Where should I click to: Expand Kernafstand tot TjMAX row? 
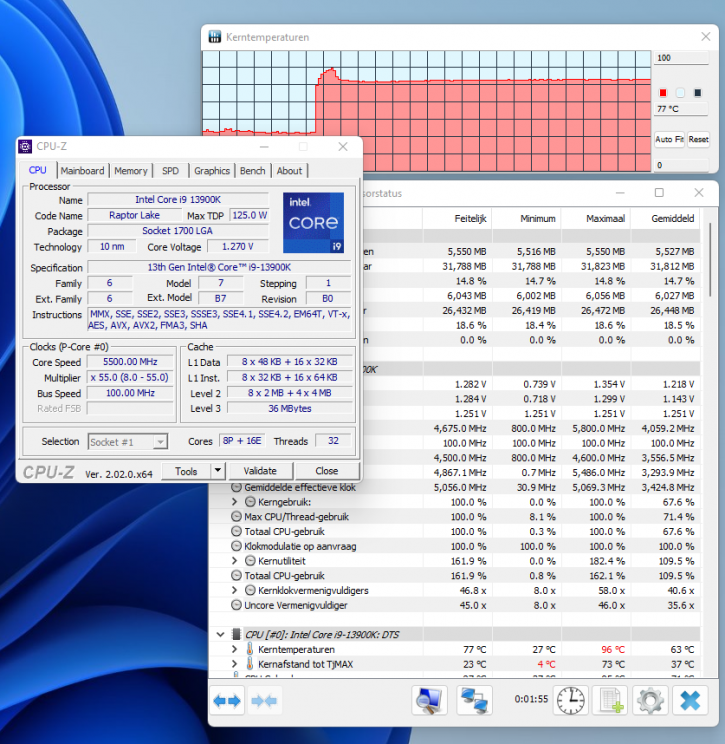234,663
